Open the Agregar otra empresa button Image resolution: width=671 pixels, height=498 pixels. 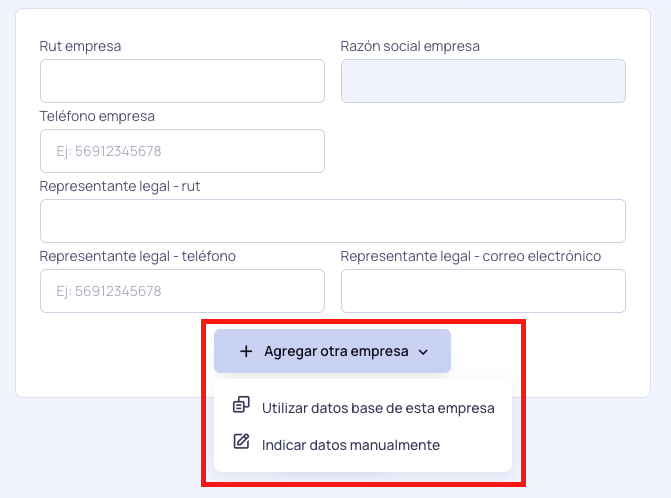332,351
